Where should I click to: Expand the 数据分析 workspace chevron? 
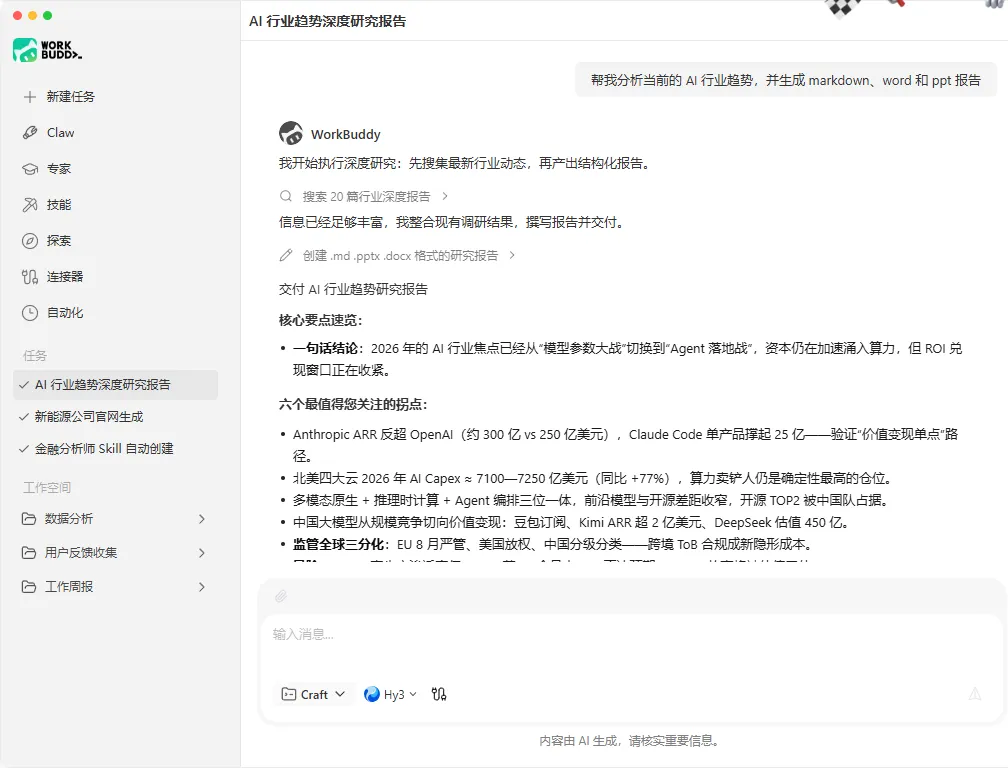coord(202,519)
